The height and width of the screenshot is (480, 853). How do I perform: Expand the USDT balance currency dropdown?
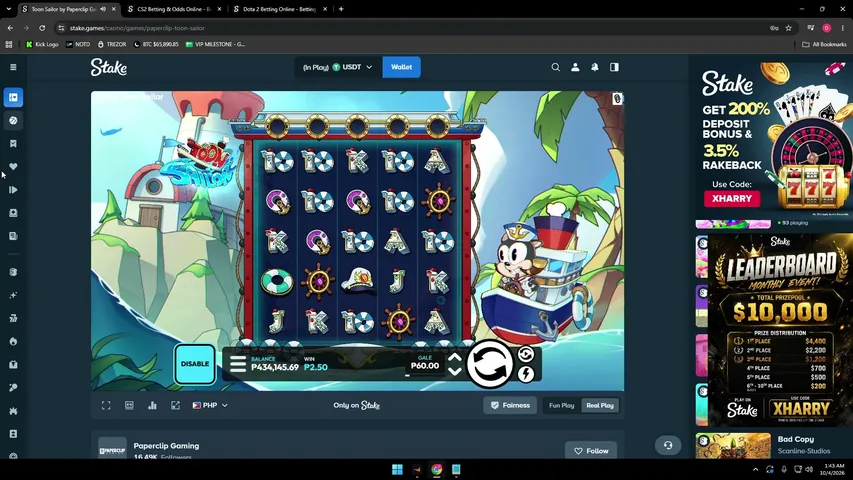point(338,67)
